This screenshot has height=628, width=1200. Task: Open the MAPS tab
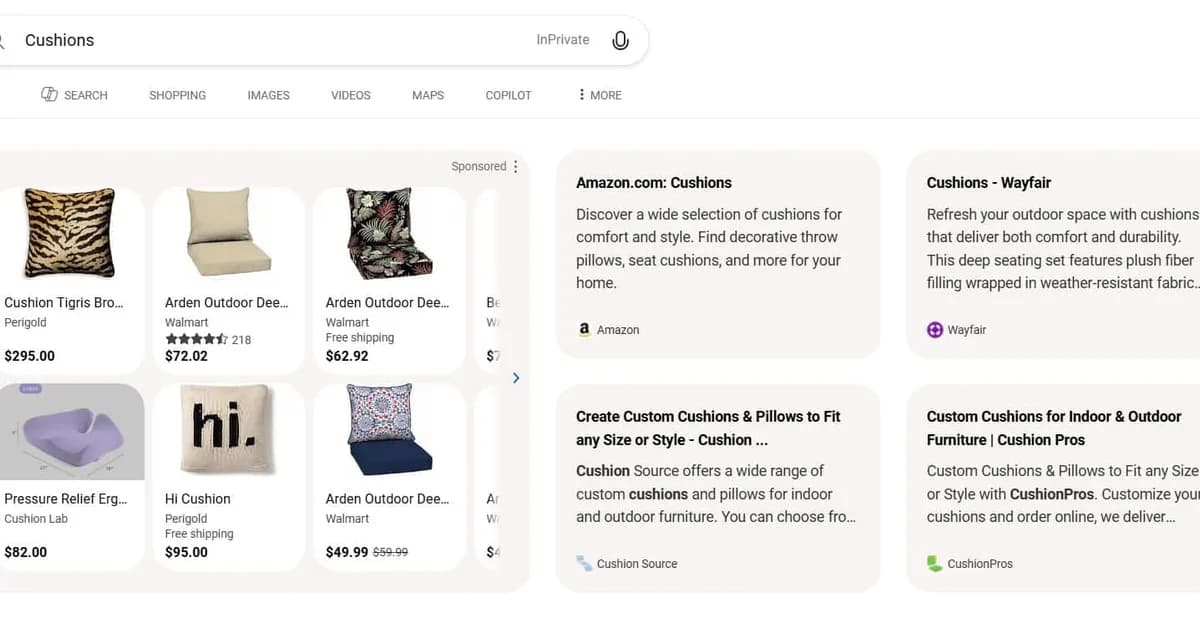pos(427,95)
